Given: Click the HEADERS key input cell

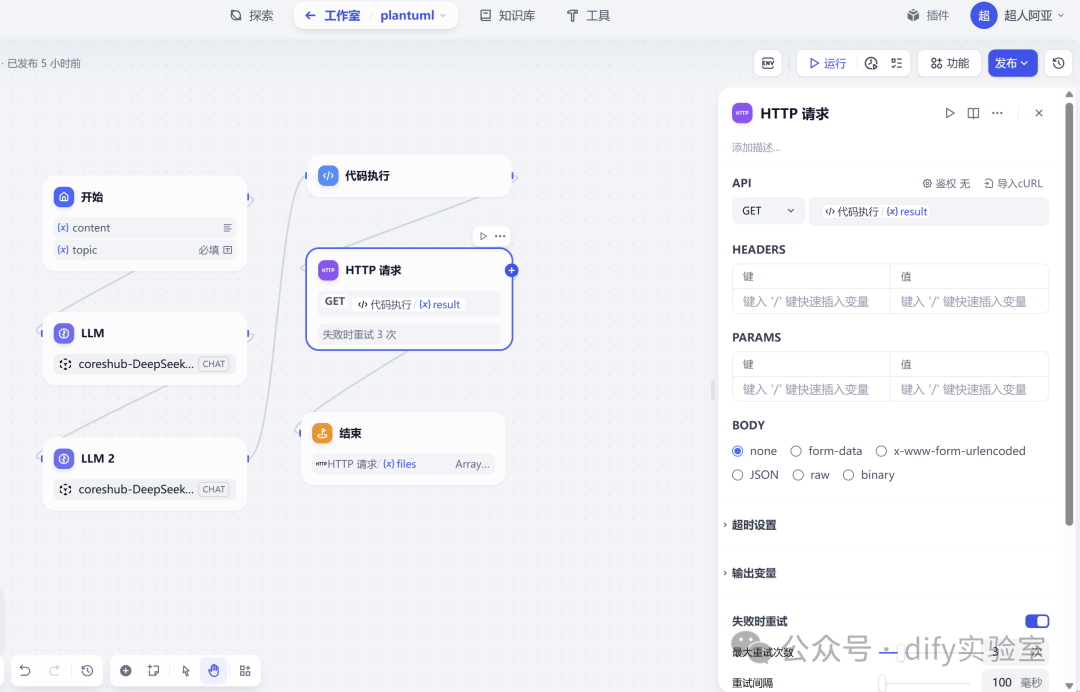Looking at the screenshot, I should point(811,301).
